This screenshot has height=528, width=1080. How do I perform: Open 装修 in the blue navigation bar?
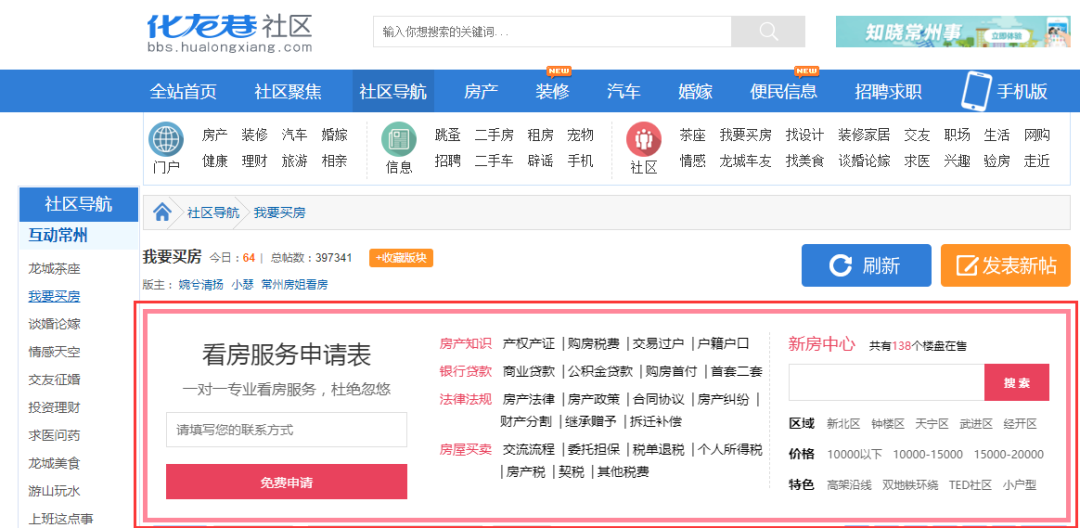click(x=552, y=92)
